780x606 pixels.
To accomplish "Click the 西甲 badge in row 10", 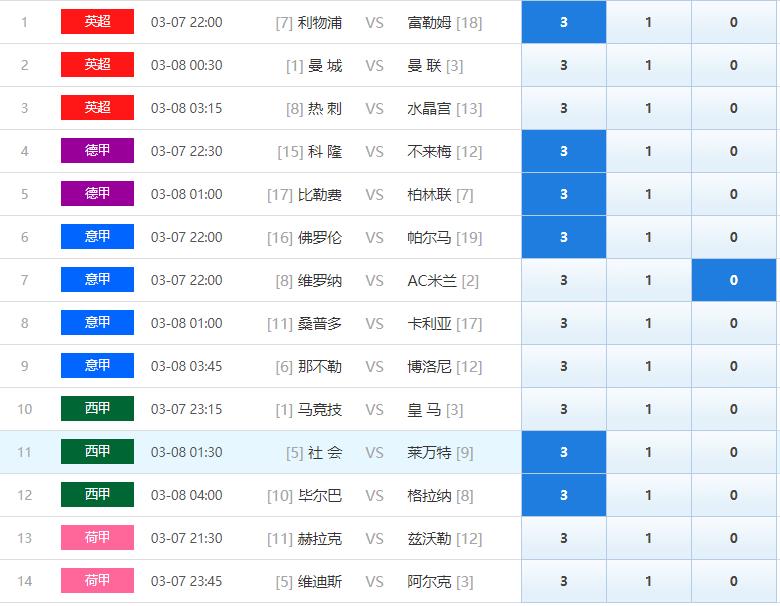I will coord(98,408).
